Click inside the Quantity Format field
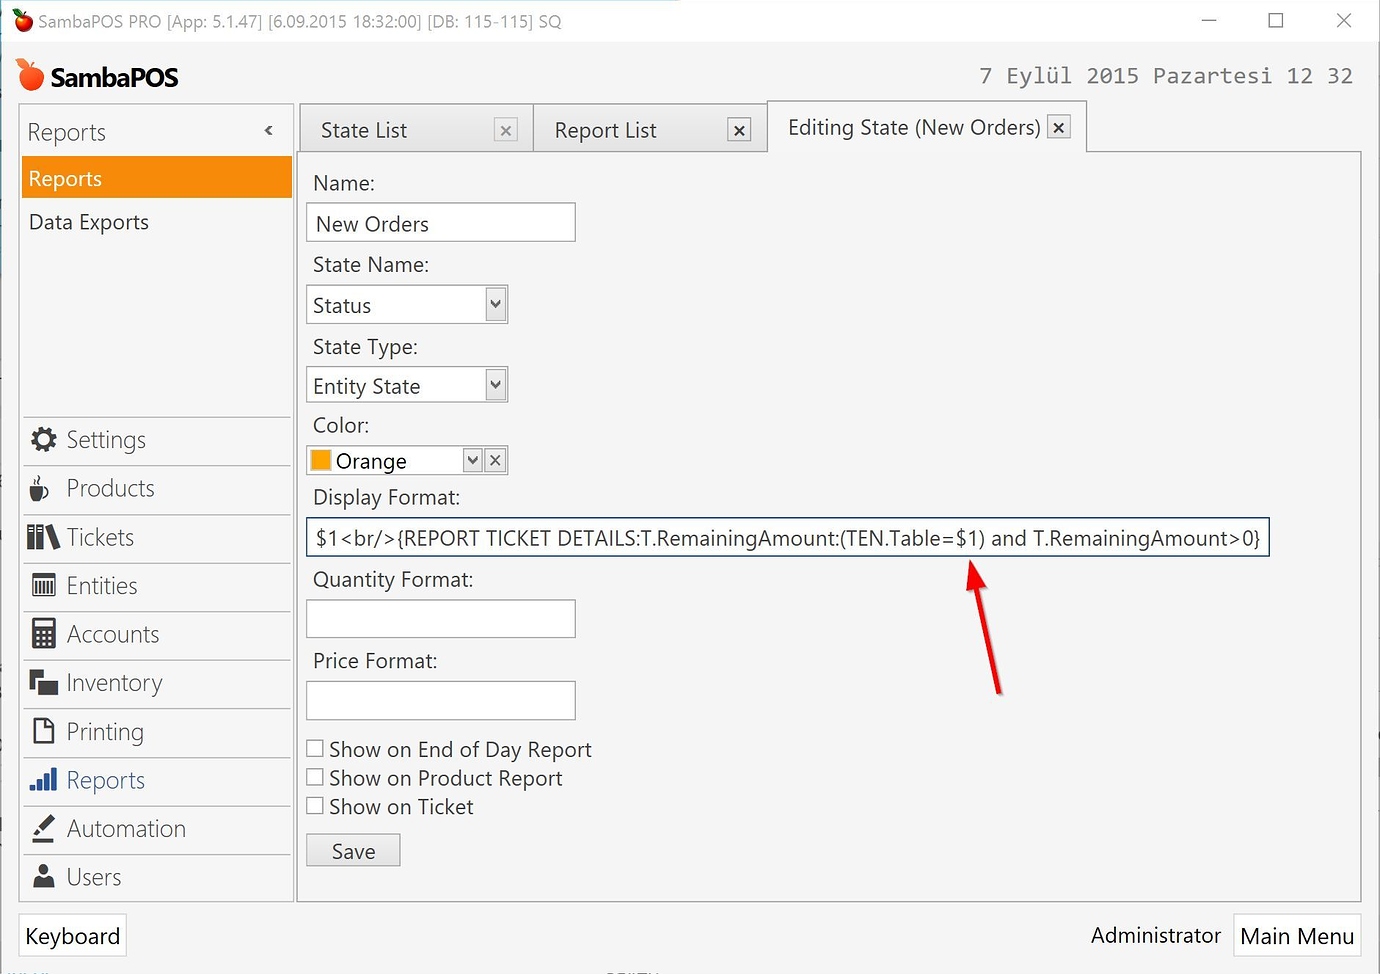The width and height of the screenshot is (1380, 974). pyautogui.click(x=440, y=618)
